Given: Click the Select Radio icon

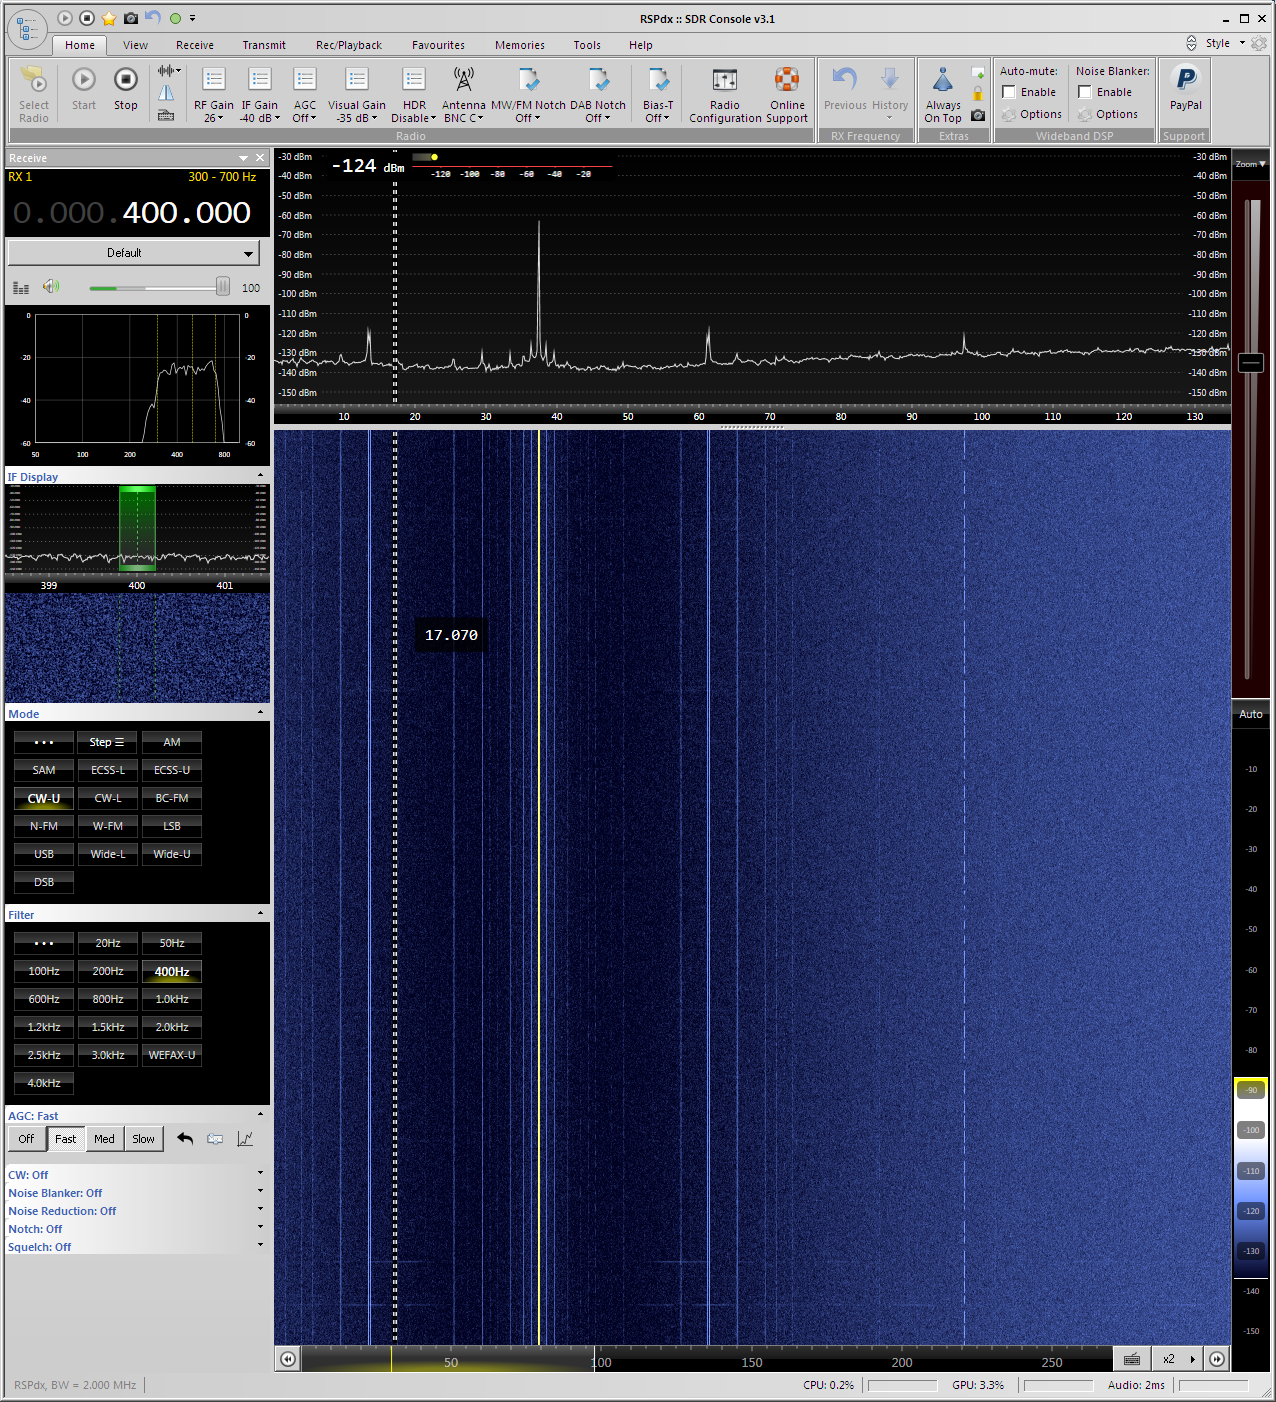Looking at the screenshot, I should (x=33, y=81).
